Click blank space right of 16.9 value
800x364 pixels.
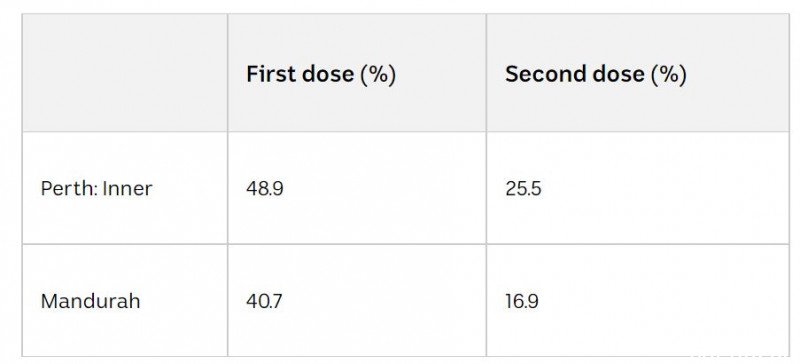pos(663,301)
